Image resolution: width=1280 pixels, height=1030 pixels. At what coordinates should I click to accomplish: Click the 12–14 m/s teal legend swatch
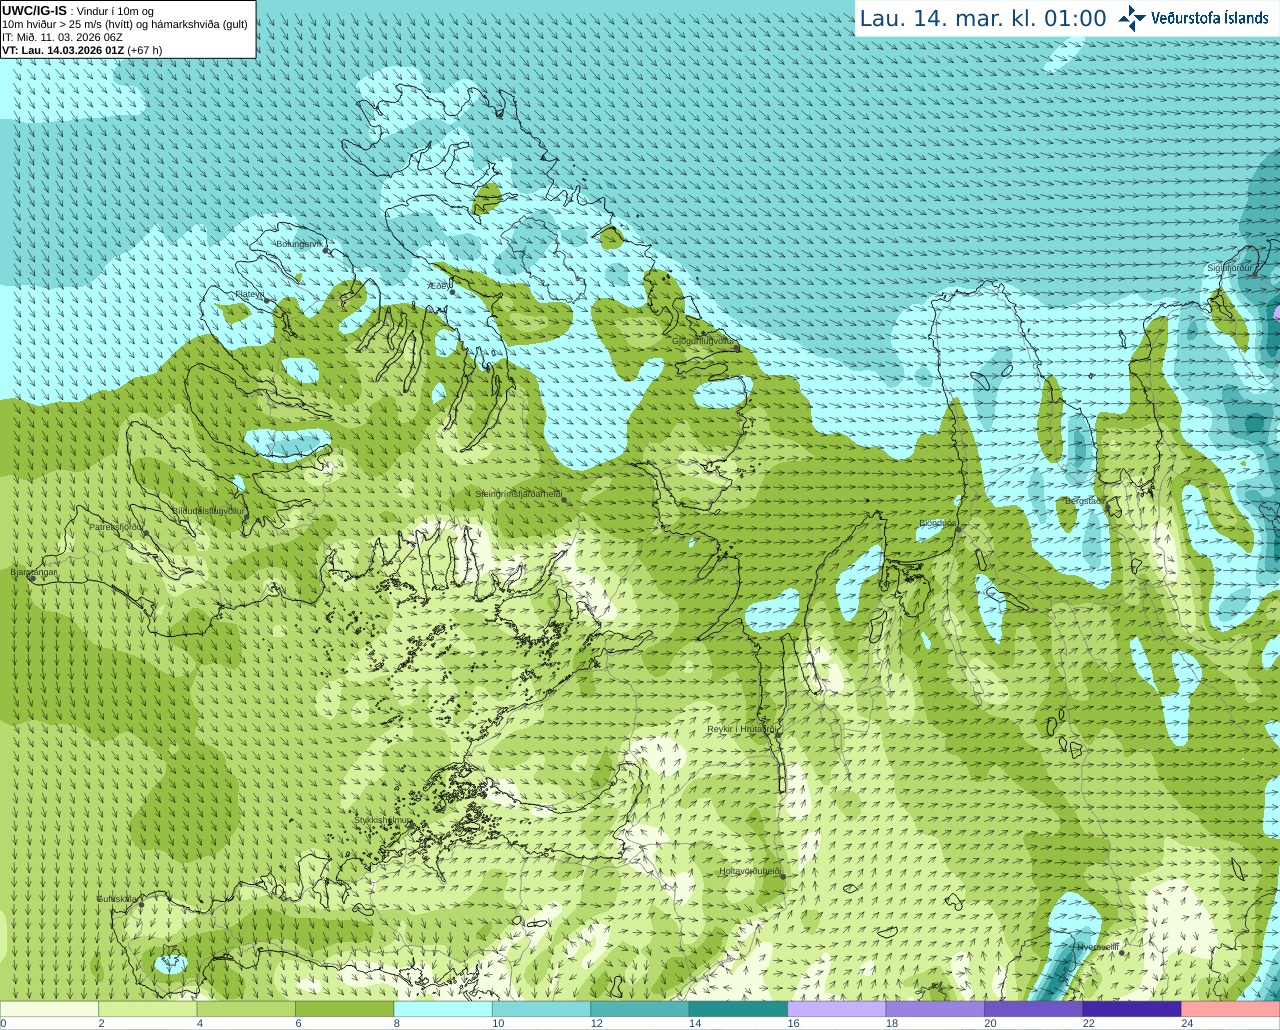(640, 1009)
